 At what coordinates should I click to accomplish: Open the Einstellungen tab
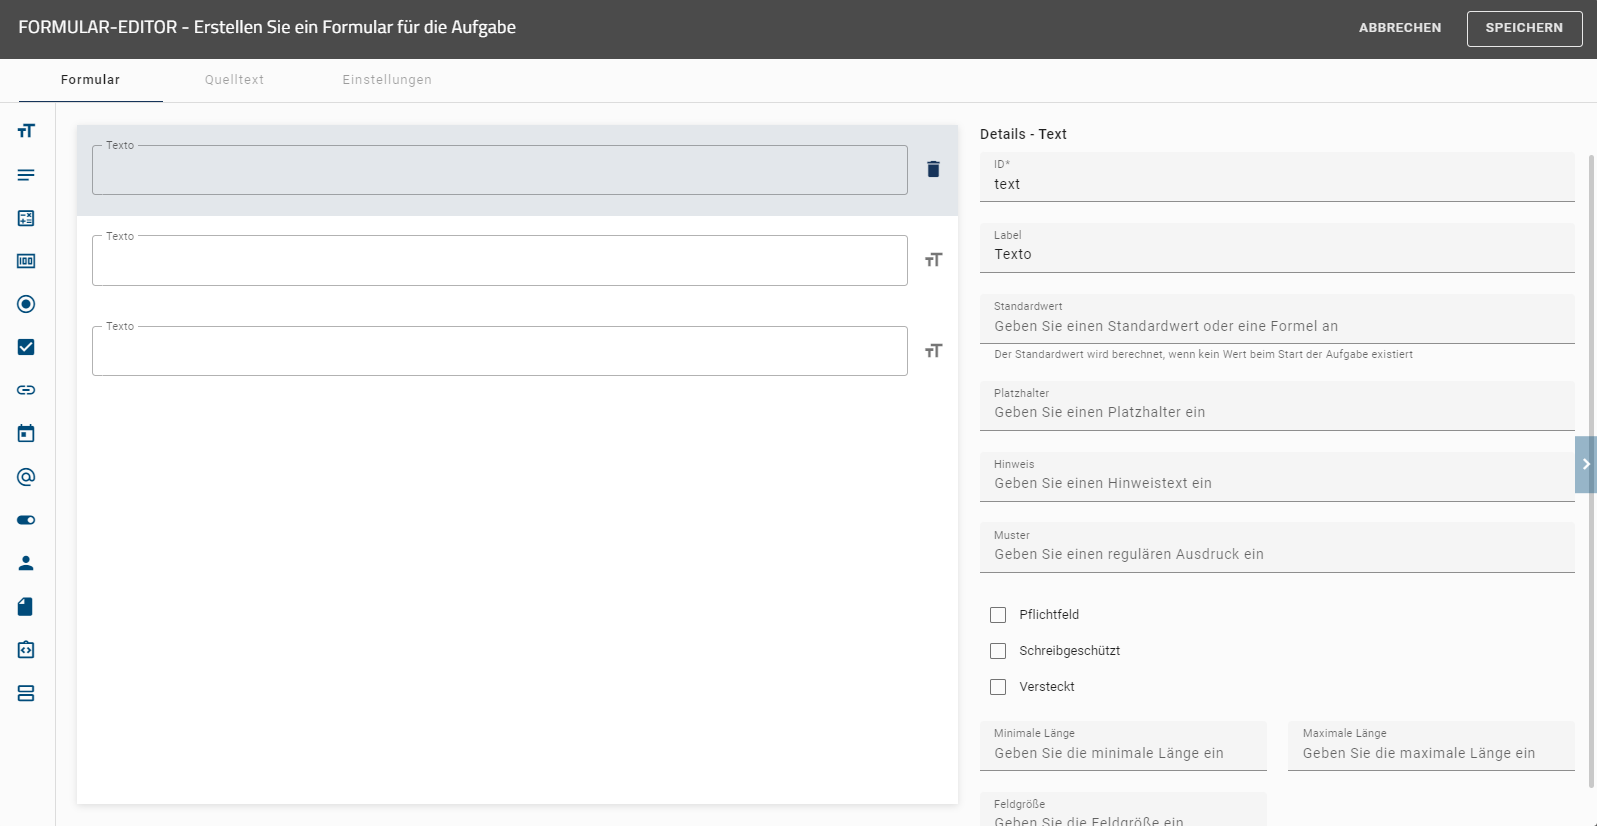click(387, 80)
